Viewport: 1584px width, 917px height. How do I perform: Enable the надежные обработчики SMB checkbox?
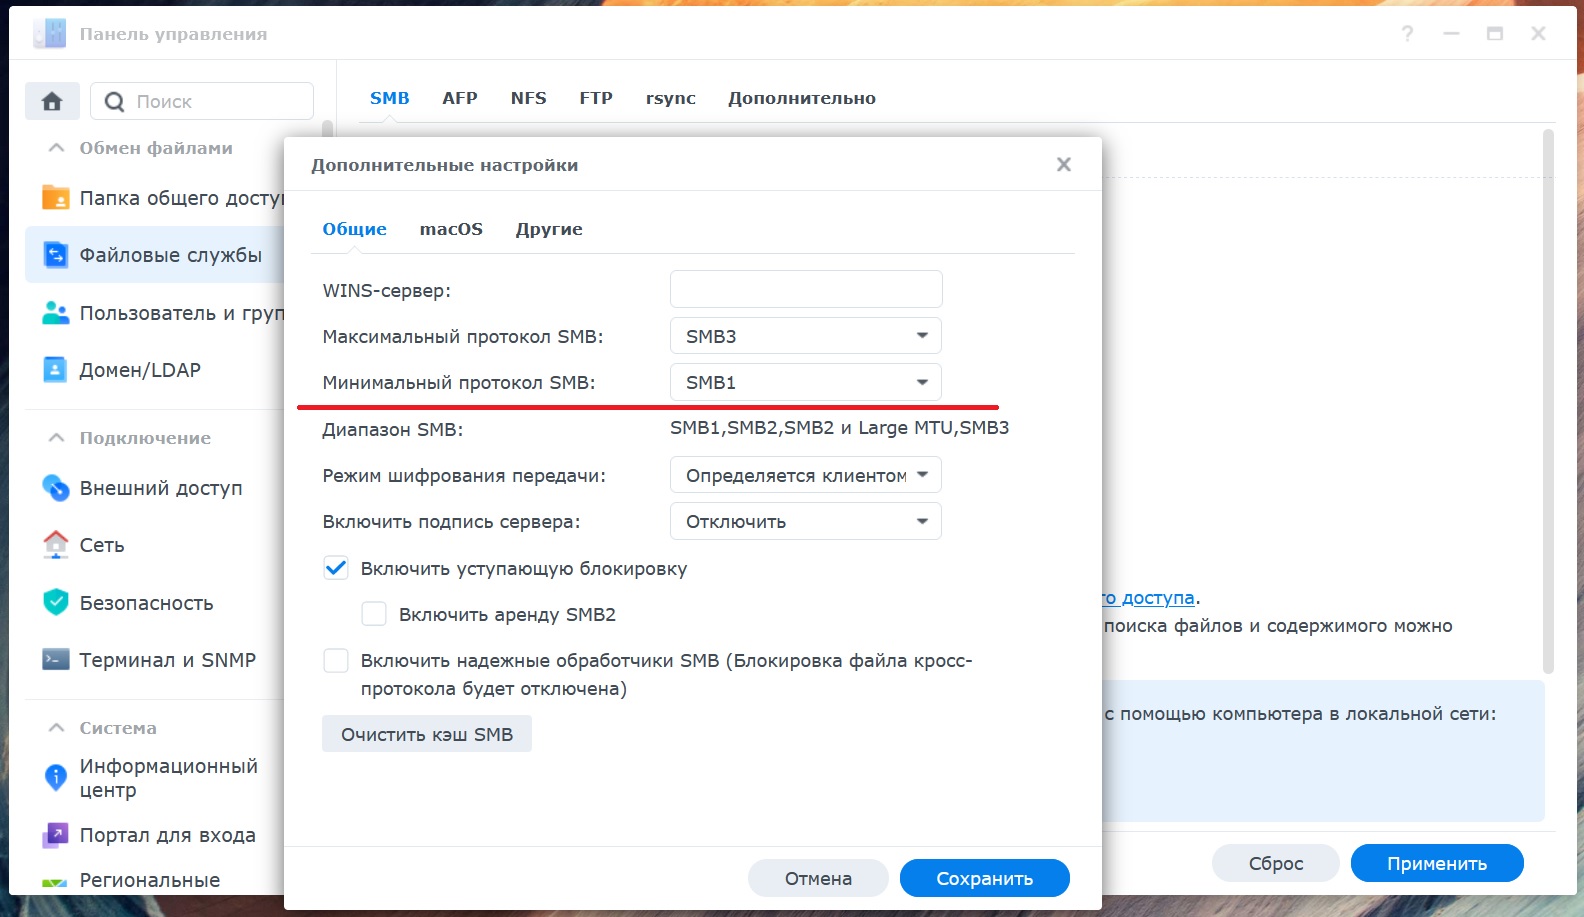(336, 661)
